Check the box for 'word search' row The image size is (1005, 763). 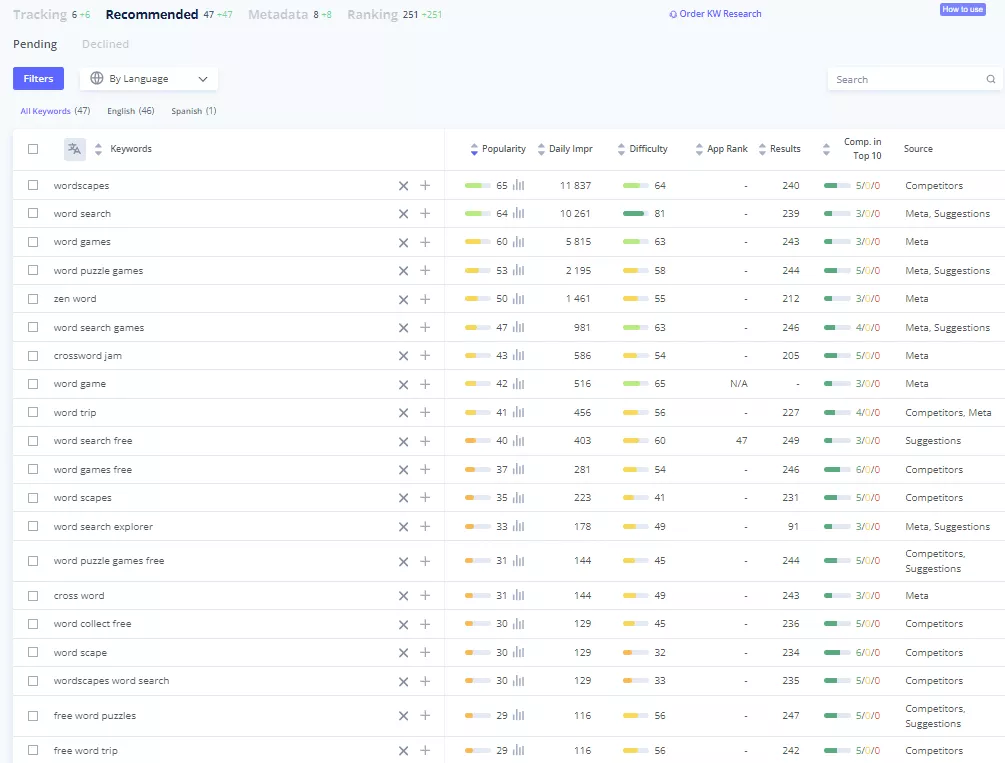(33, 214)
